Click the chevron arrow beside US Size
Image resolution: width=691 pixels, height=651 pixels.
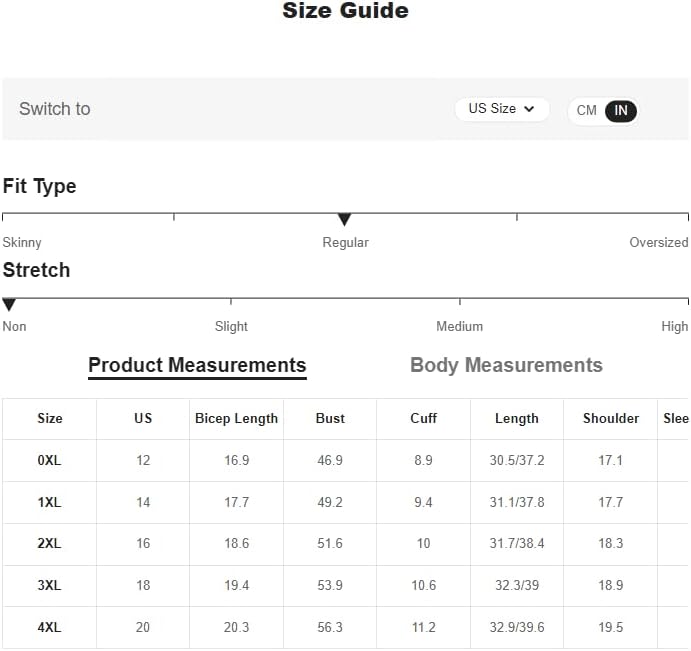[x=529, y=109]
